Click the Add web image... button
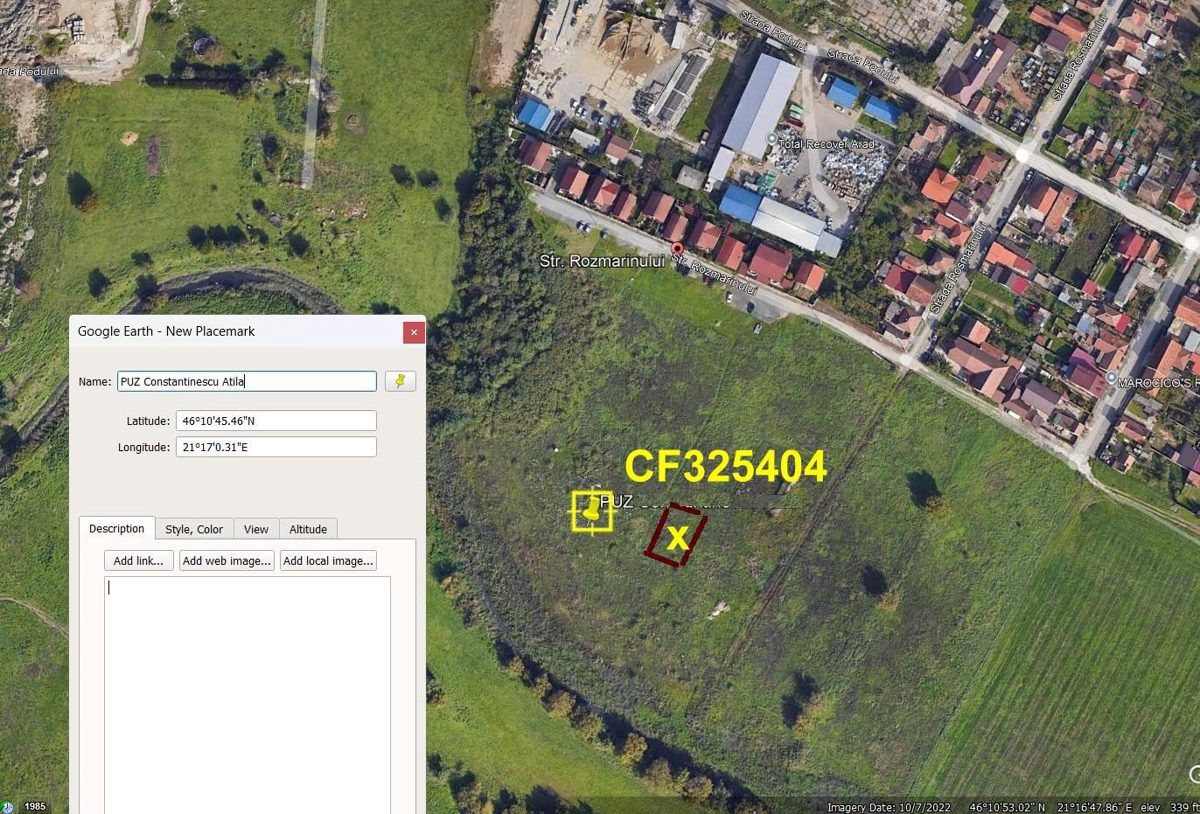 pos(227,561)
